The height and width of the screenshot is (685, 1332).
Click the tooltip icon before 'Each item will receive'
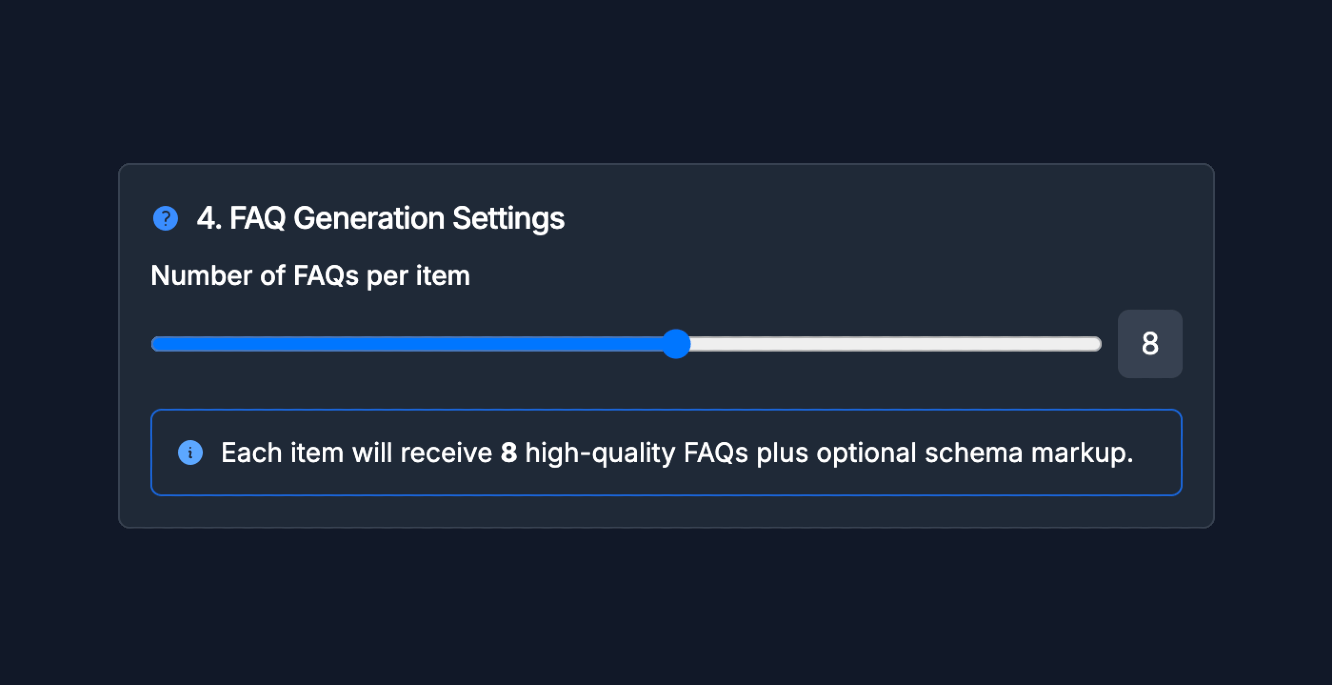[190, 452]
